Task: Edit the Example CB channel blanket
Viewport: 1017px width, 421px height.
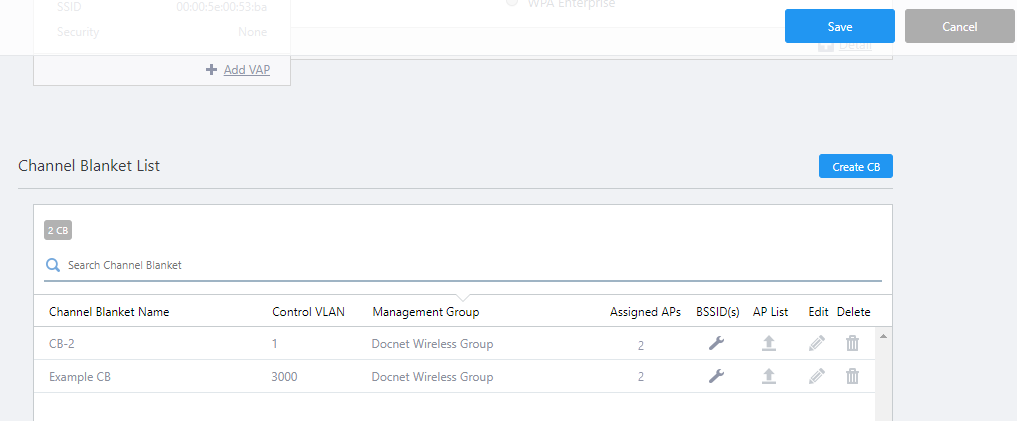Action: click(x=817, y=377)
